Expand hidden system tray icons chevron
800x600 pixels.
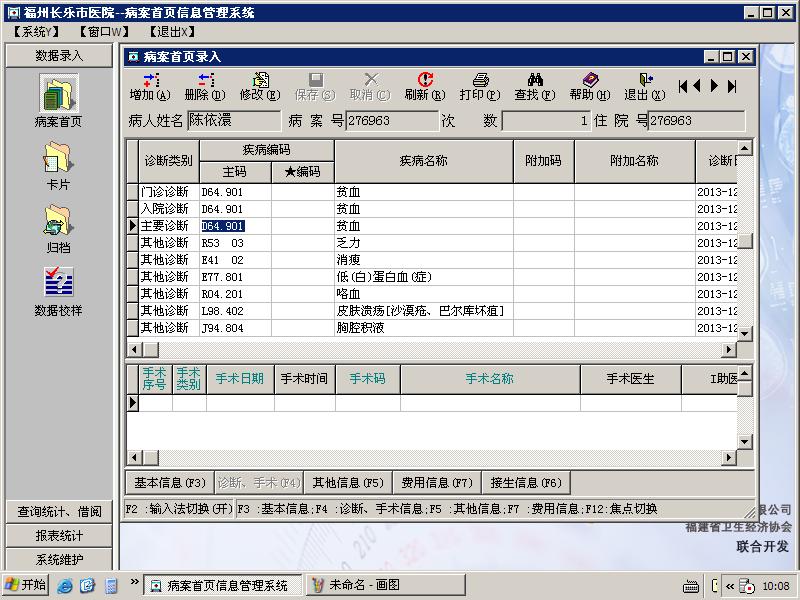coord(730,586)
